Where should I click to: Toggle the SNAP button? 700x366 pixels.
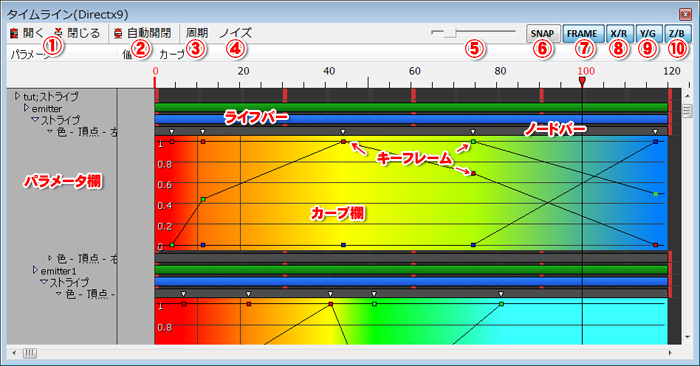coord(542,34)
